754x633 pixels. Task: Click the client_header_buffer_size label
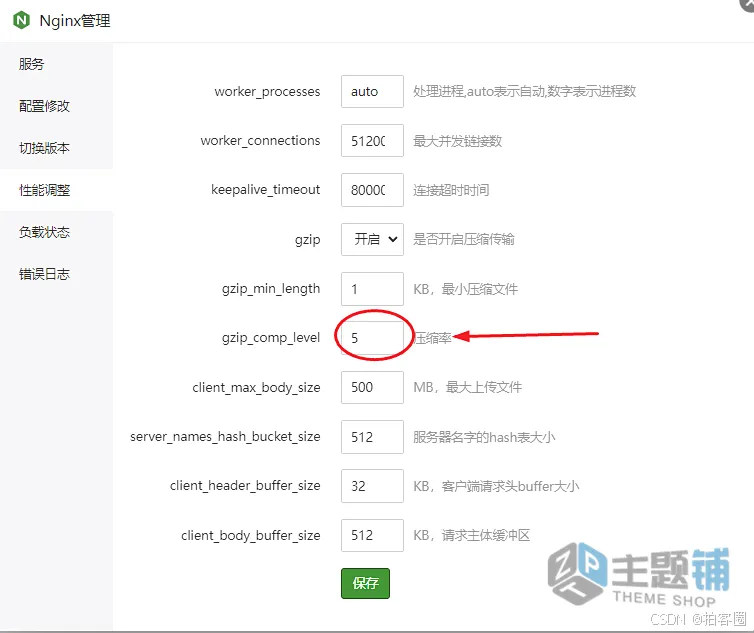245,486
